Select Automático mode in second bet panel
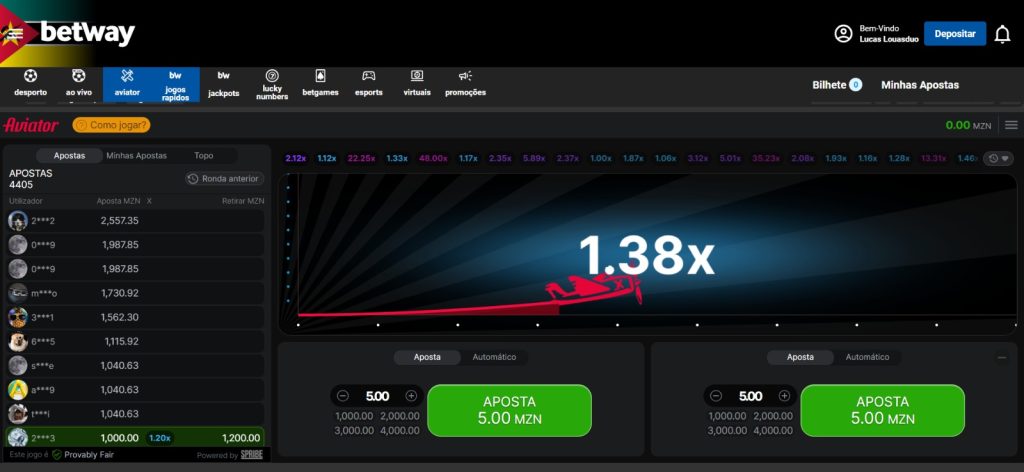This screenshot has width=1024, height=472. click(x=867, y=357)
